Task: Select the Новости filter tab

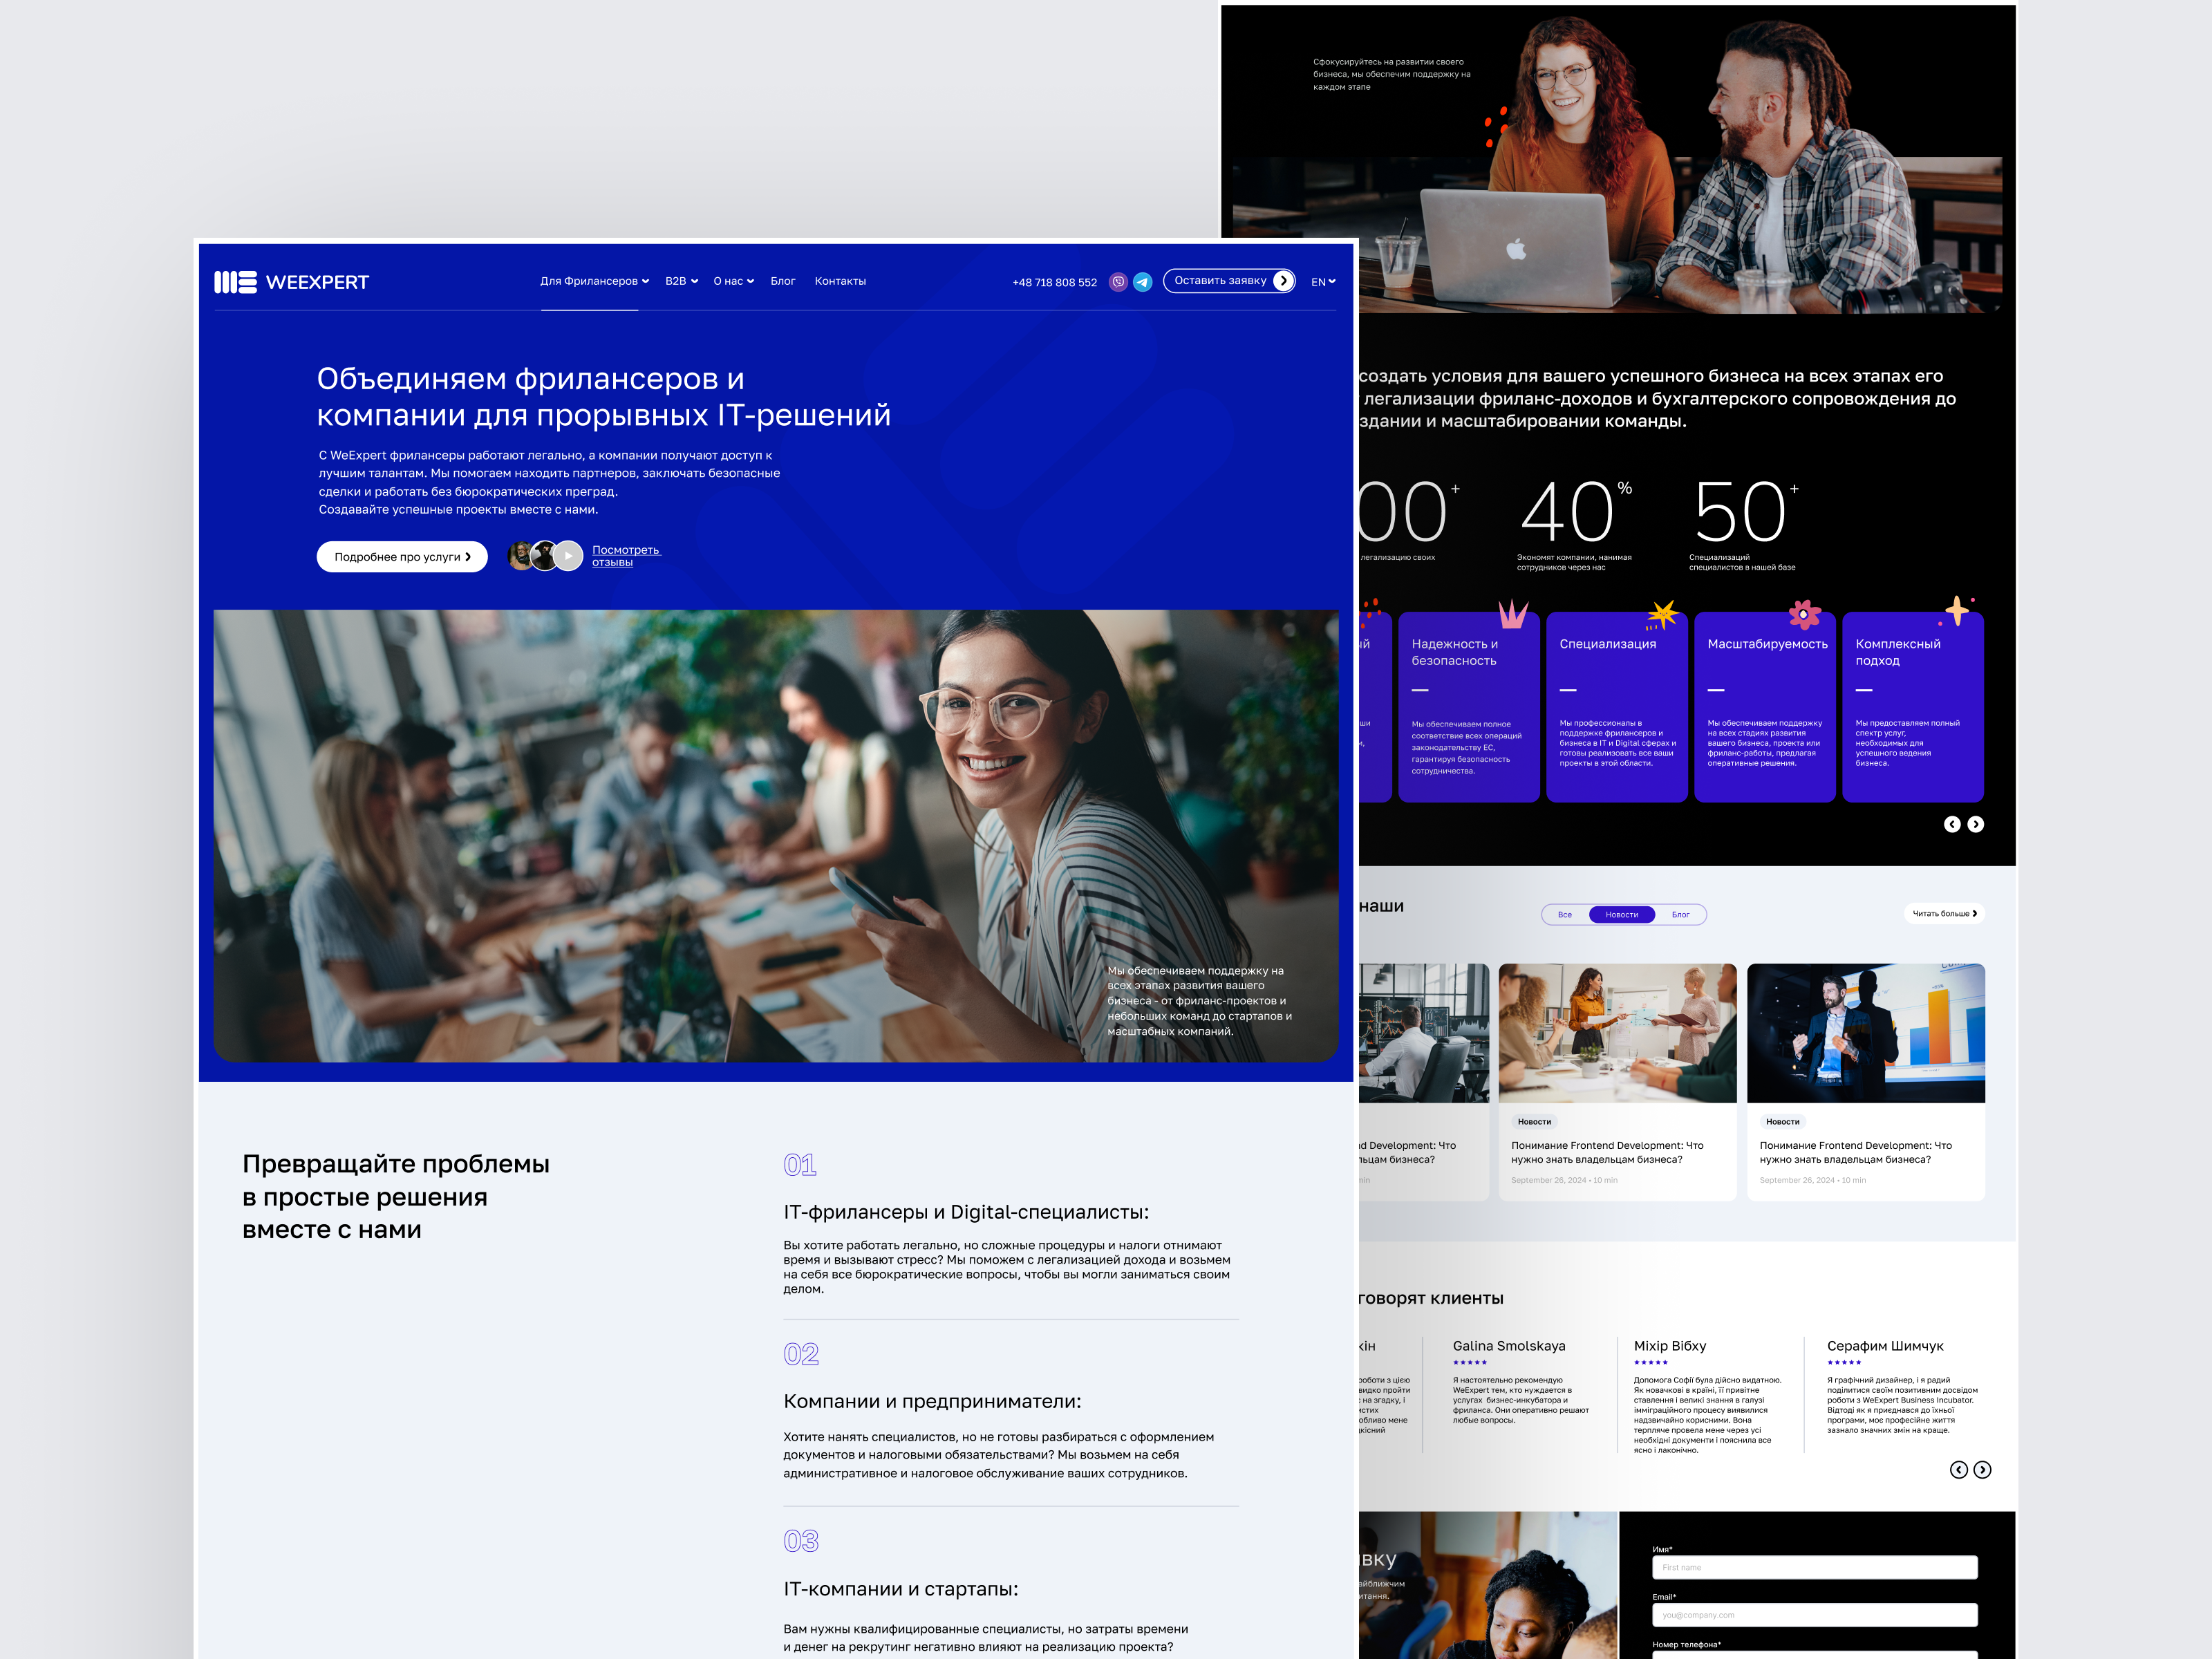Action: coord(1622,914)
